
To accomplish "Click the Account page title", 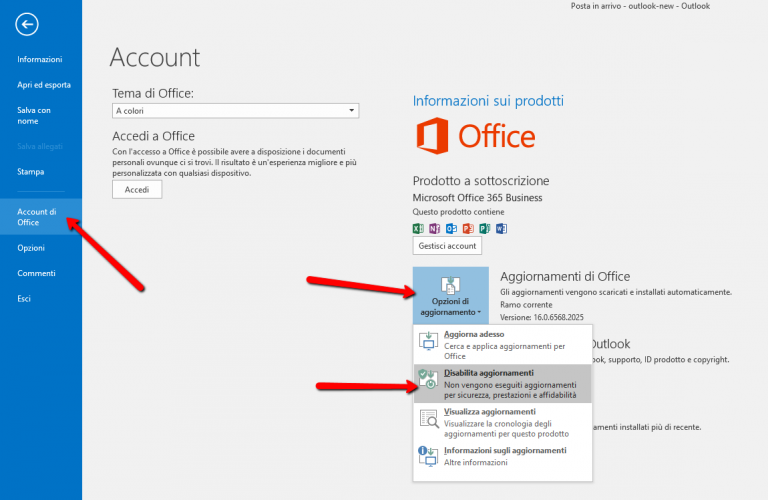I will [x=155, y=57].
